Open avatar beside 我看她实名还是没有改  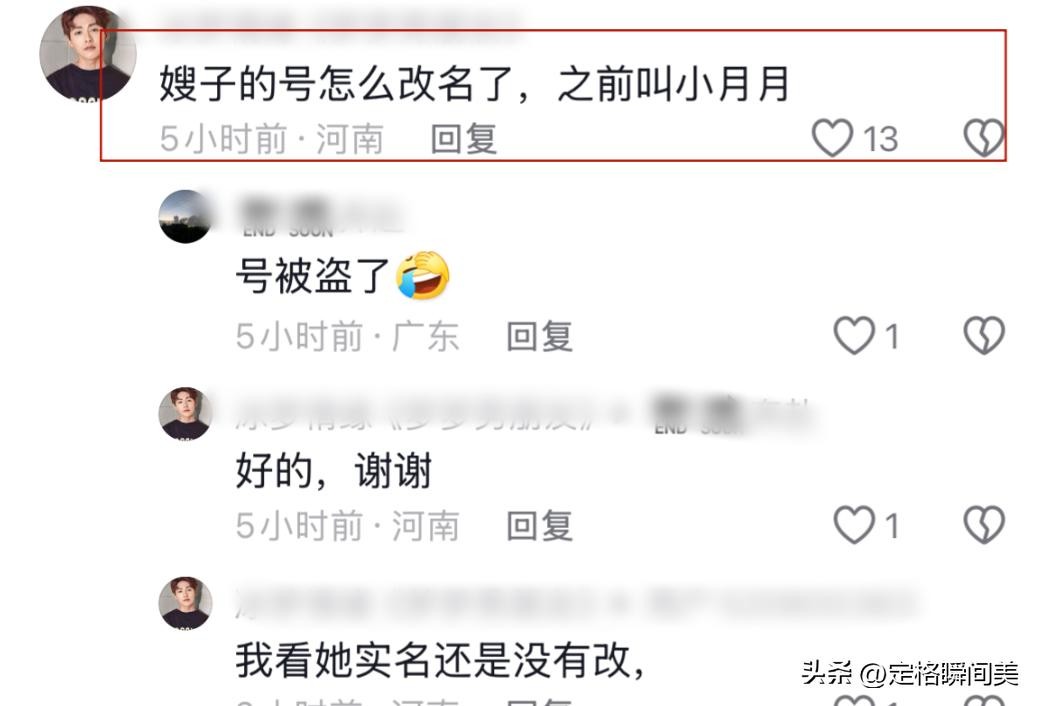(x=186, y=603)
